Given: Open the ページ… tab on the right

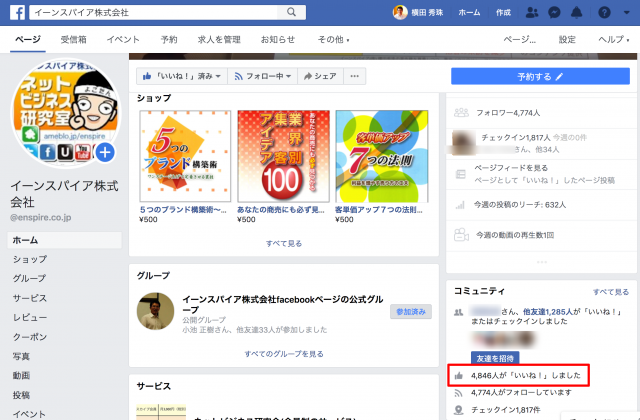Looking at the screenshot, I should point(519,40).
